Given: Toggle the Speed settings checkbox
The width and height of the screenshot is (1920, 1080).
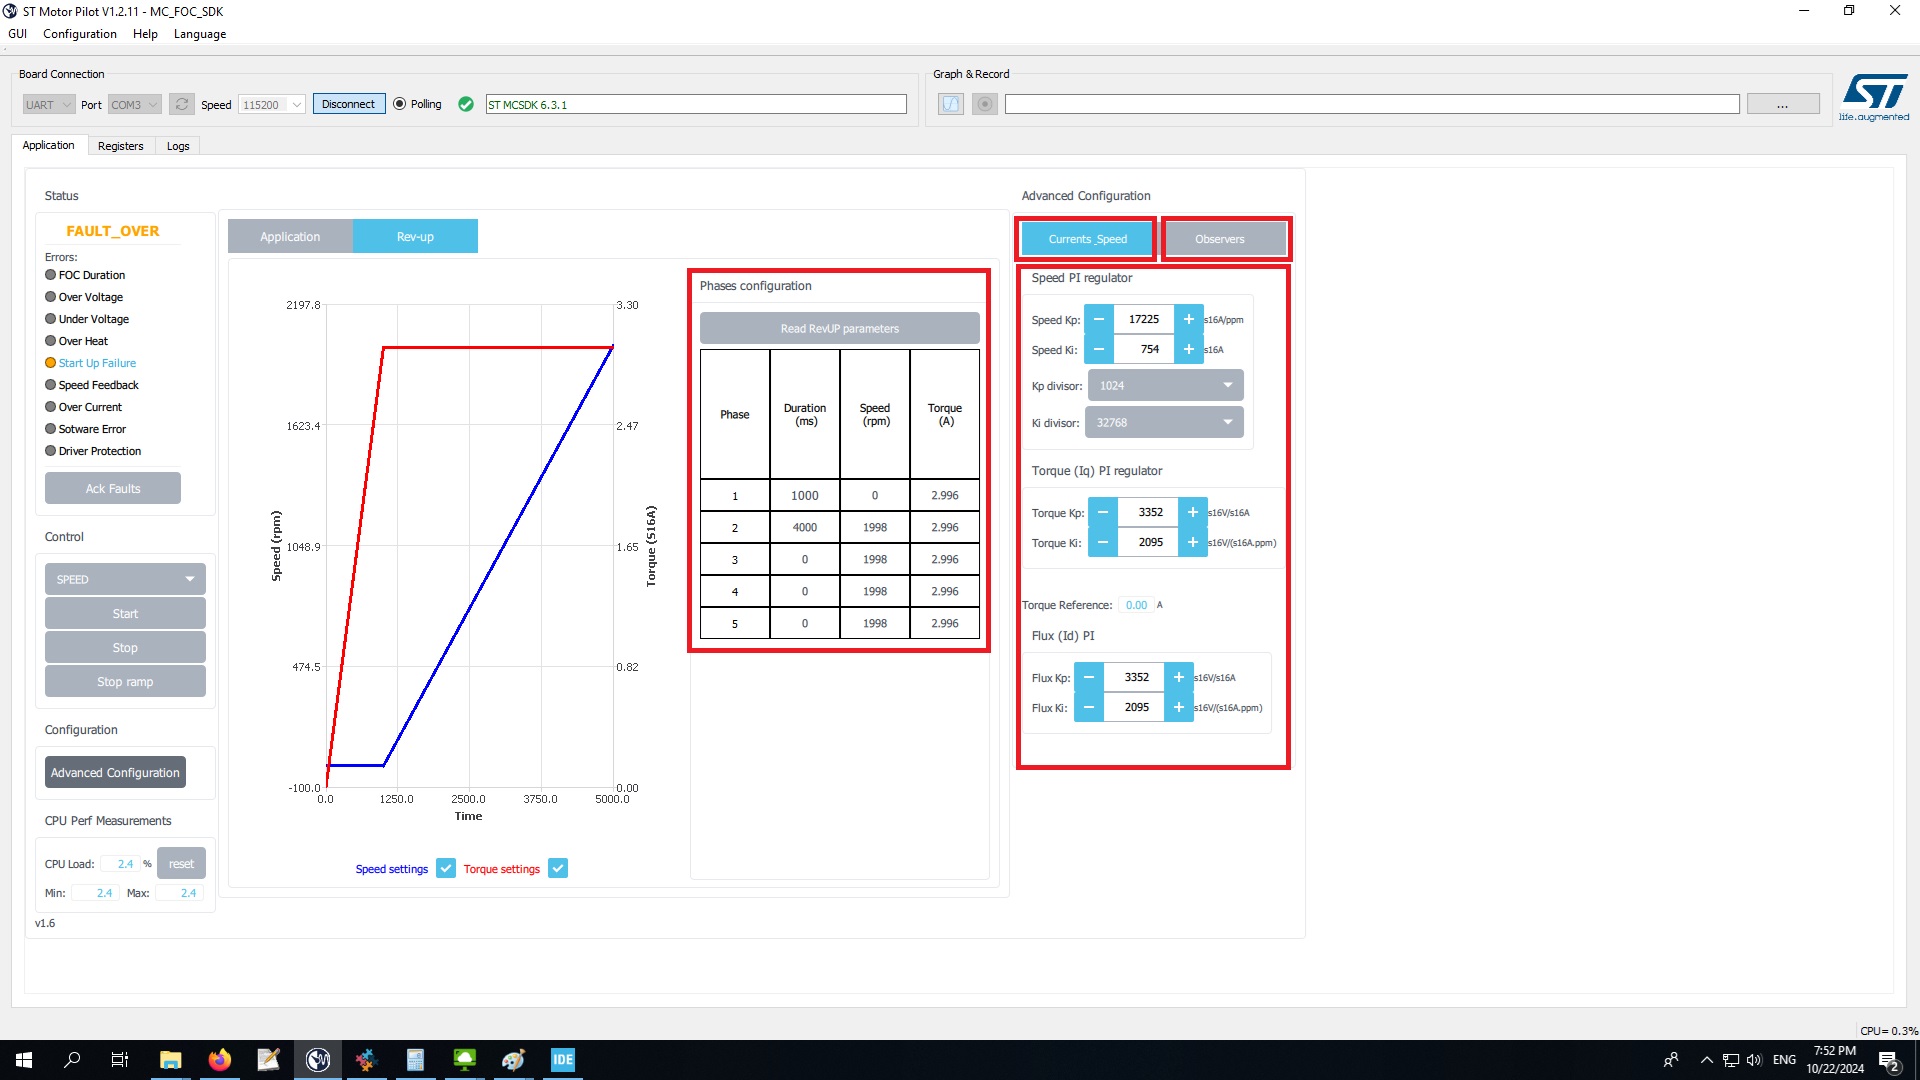Looking at the screenshot, I should [x=445, y=868].
